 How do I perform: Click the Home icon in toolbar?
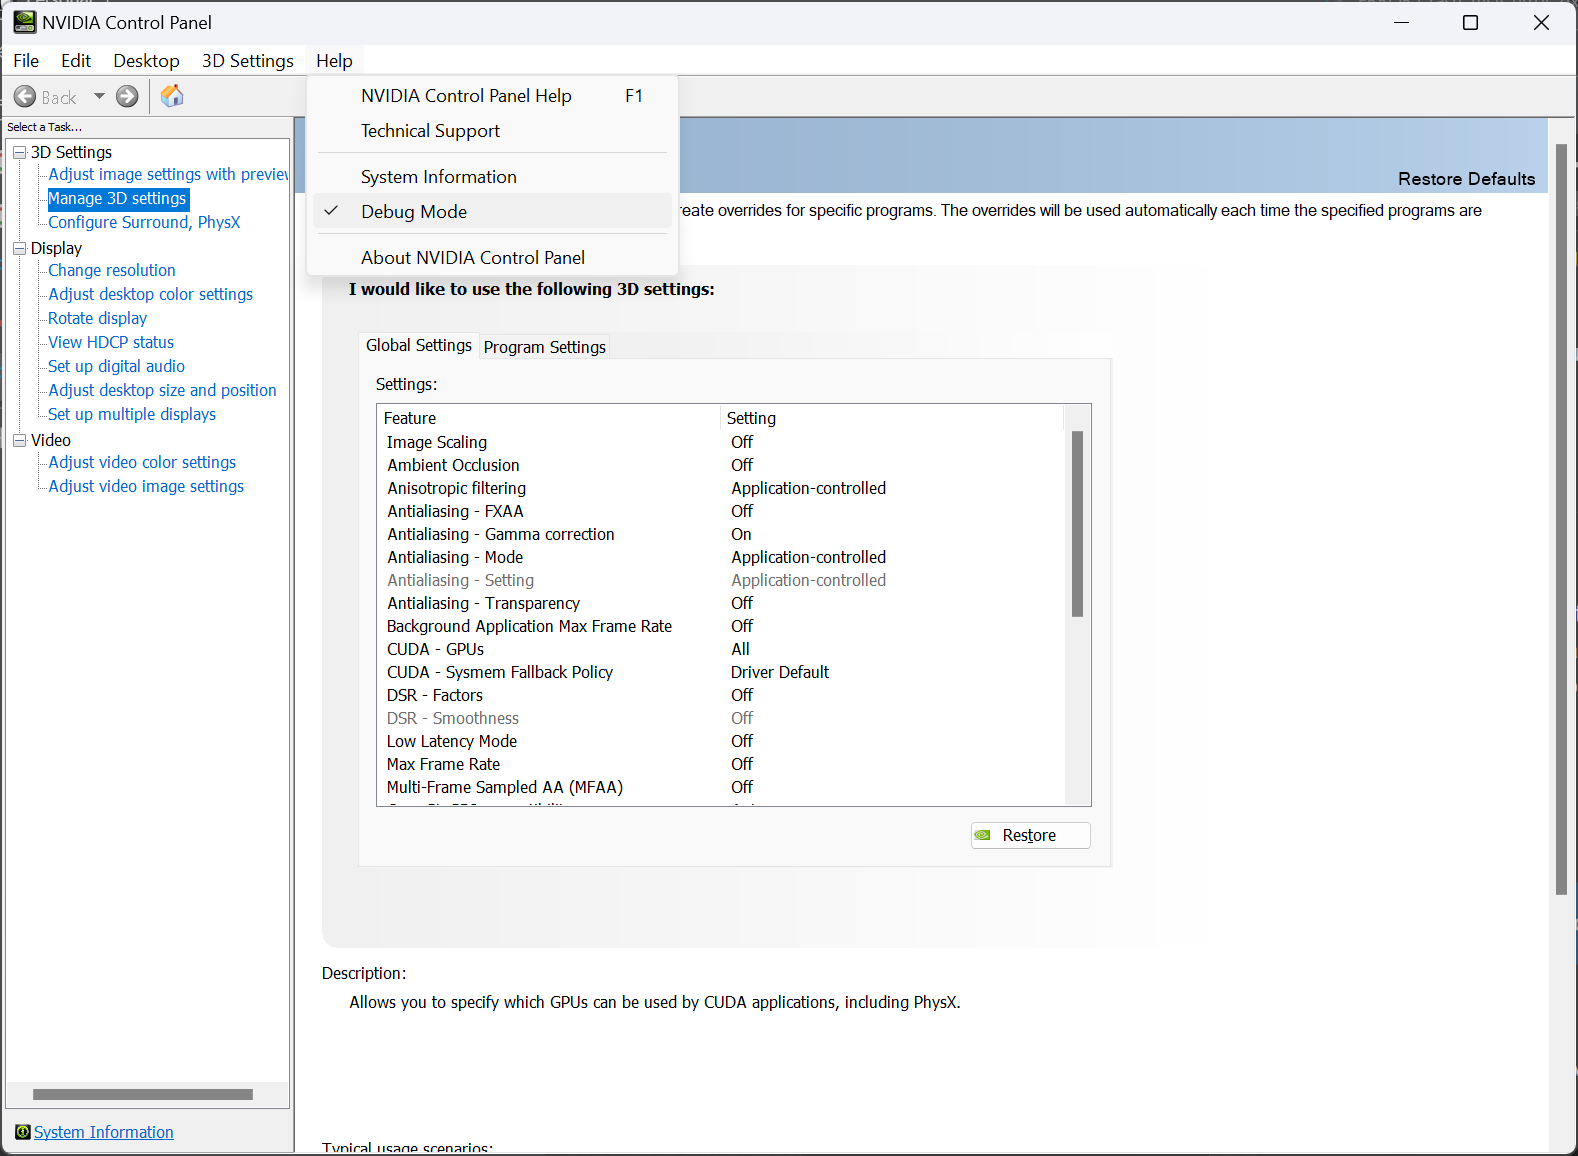click(172, 96)
